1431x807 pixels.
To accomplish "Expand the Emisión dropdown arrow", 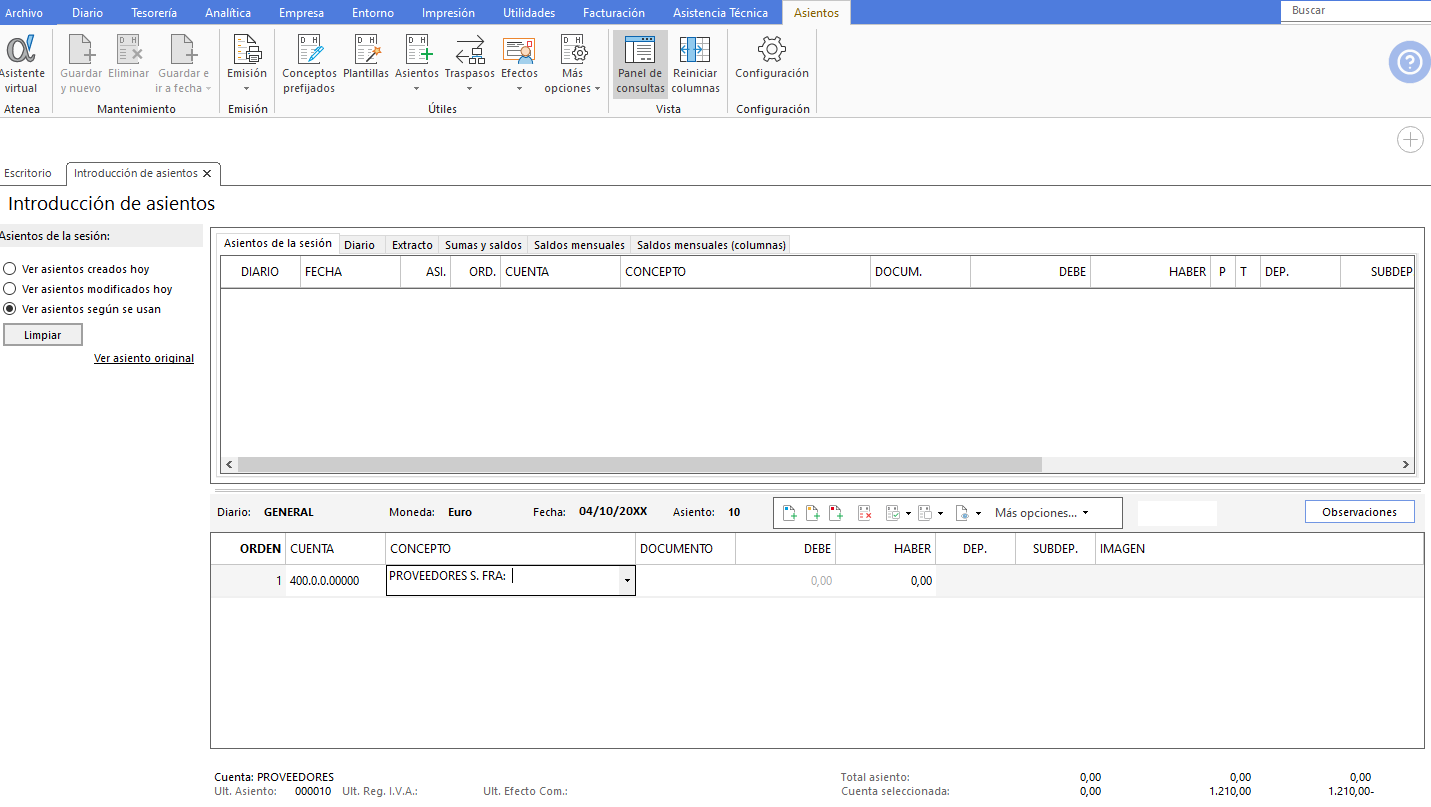I will [x=247, y=88].
